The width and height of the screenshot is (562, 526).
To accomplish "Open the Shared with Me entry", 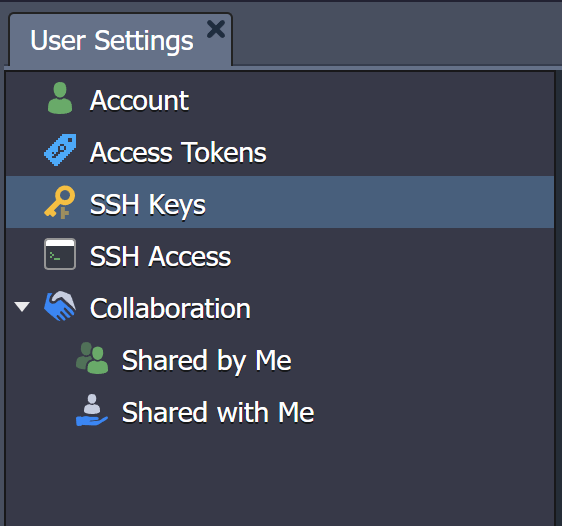I will 218,412.
